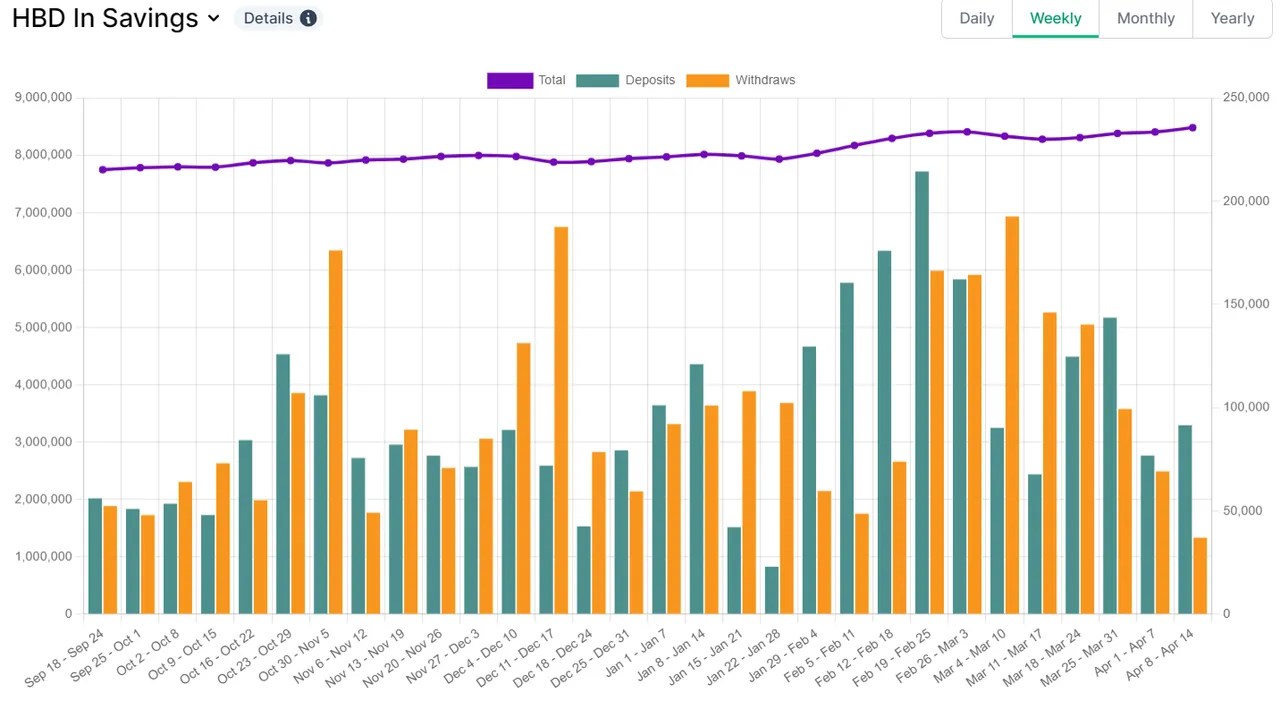Click the 'Apr 8 - Apr 14' axis label
The height and width of the screenshot is (703, 1280).
[1161, 656]
